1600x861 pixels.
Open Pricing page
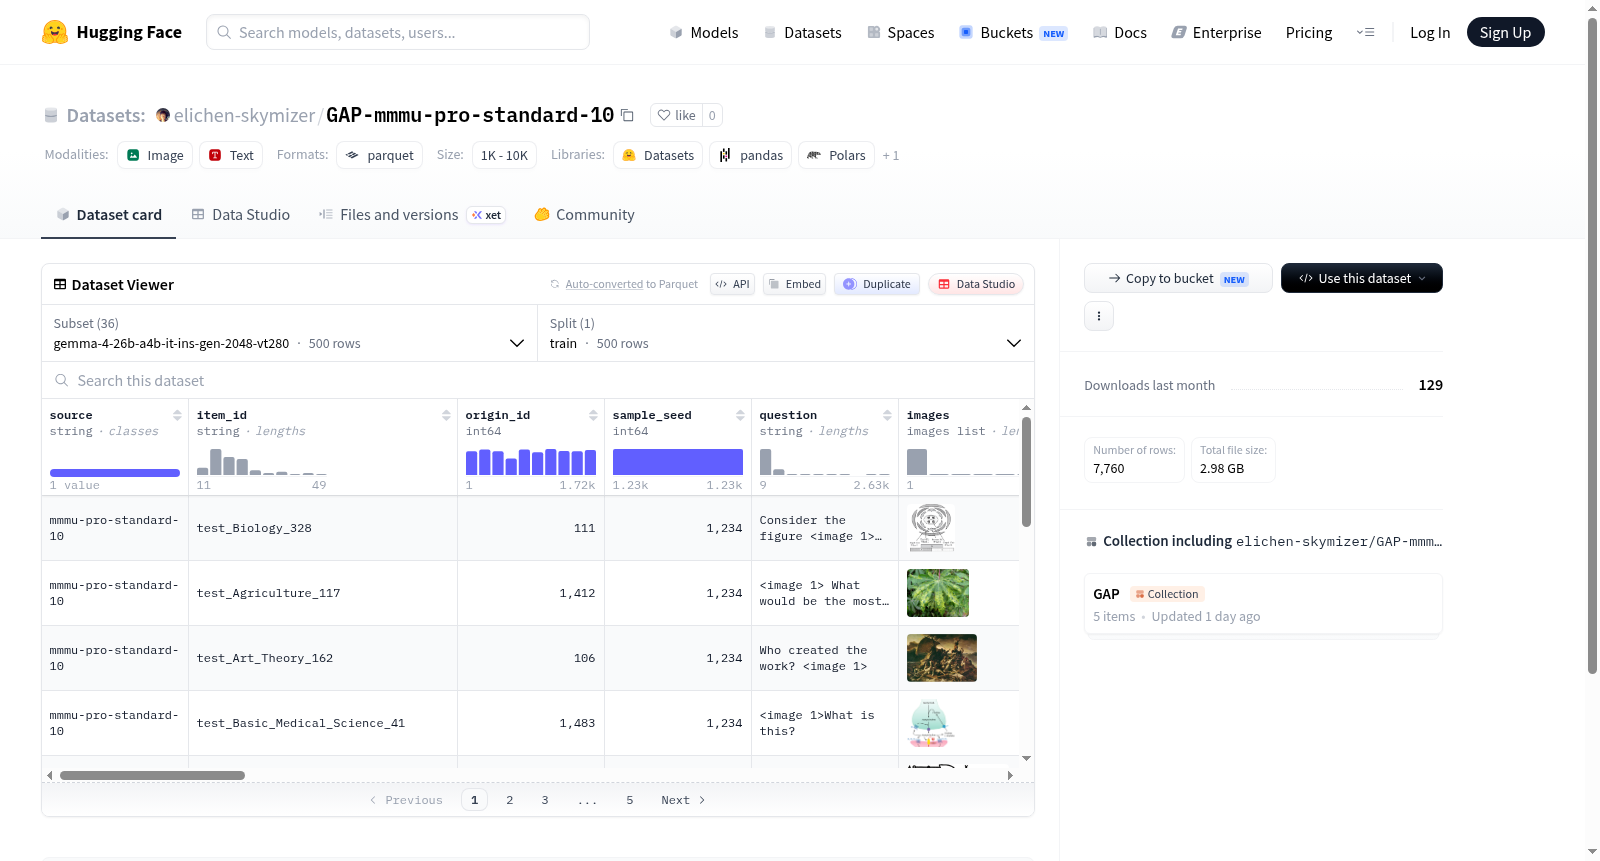tap(1309, 32)
